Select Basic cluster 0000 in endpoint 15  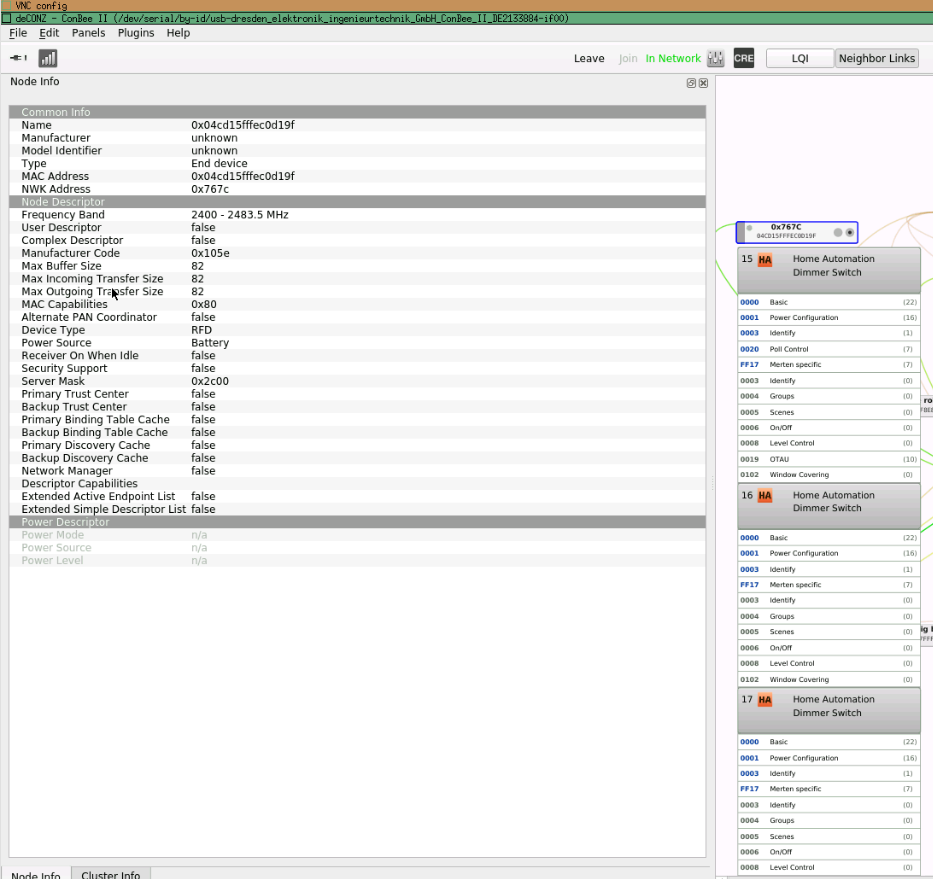[829, 302]
